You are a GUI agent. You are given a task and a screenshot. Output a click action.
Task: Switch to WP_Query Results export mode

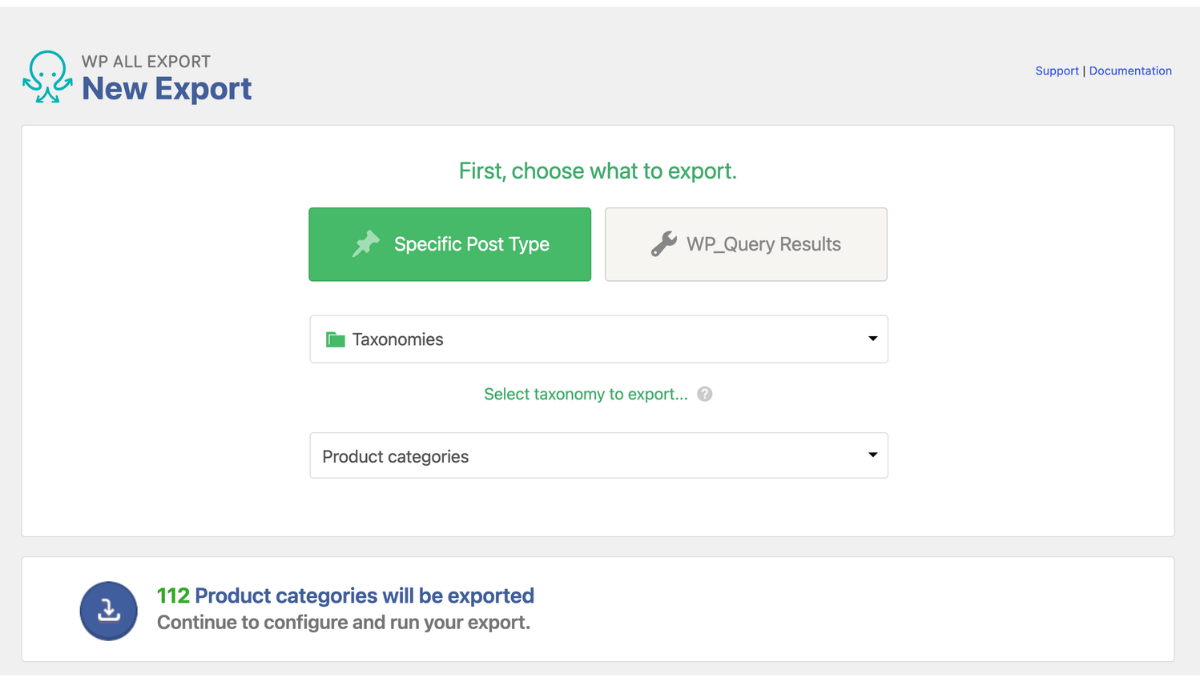point(746,244)
